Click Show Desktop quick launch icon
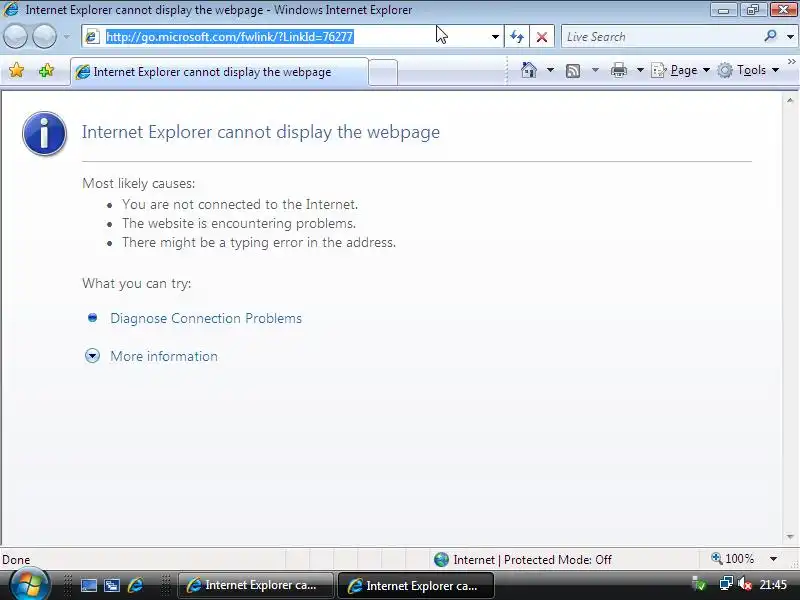The width and height of the screenshot is (800, 600). [x=89, y=585]
